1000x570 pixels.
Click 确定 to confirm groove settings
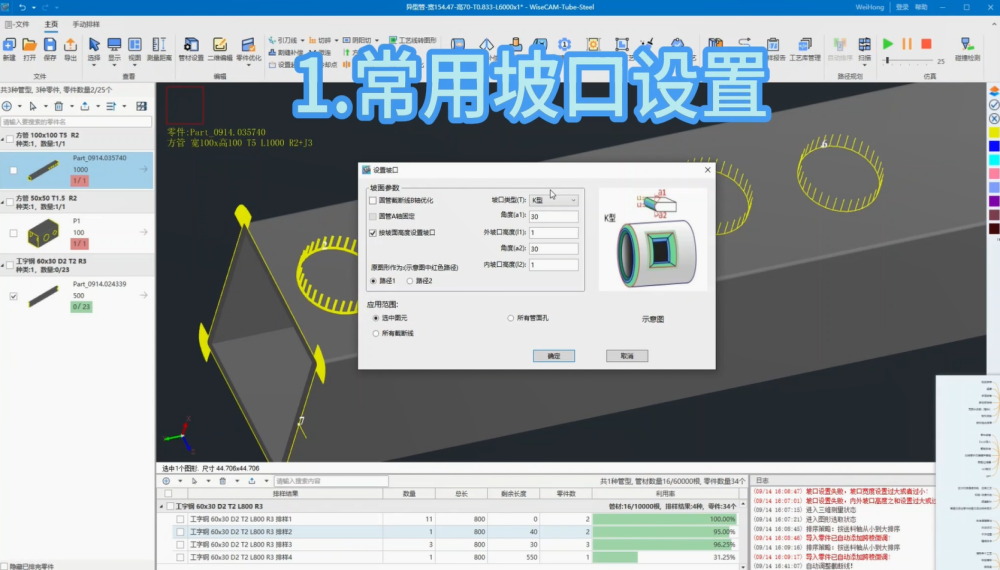pos(553,355)
